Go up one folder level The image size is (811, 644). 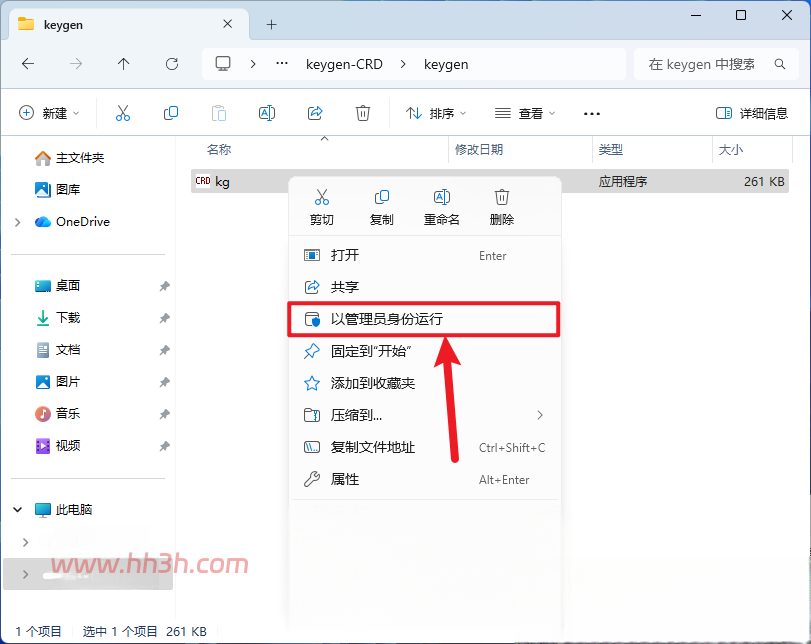(123, 64)
